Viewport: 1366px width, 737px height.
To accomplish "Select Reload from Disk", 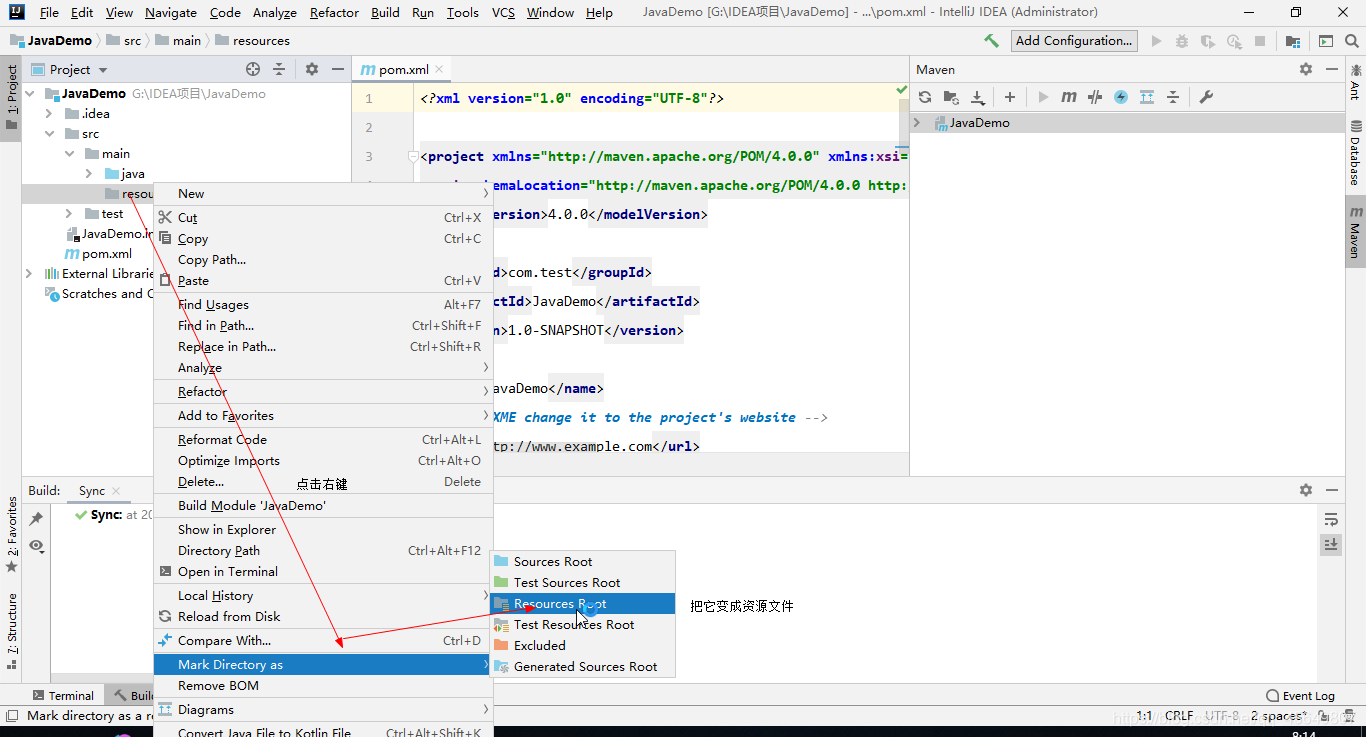I will [322, 617].
